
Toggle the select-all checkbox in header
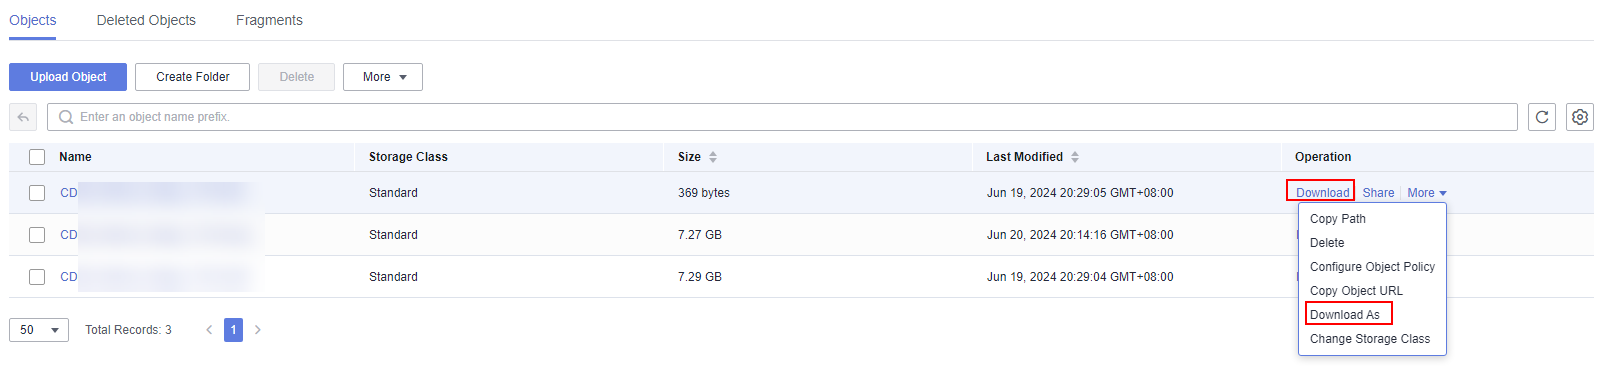pyautogui.click(x=37, y=157)
